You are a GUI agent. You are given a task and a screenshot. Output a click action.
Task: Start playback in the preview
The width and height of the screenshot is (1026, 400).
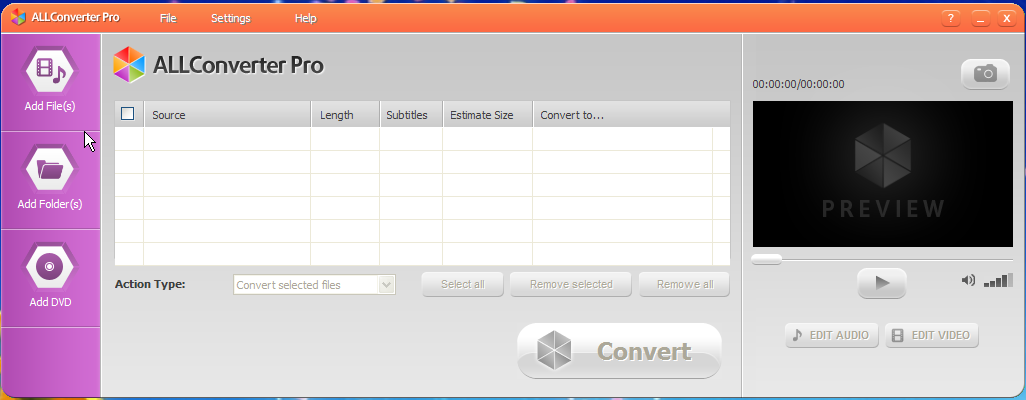coord(882,283)
